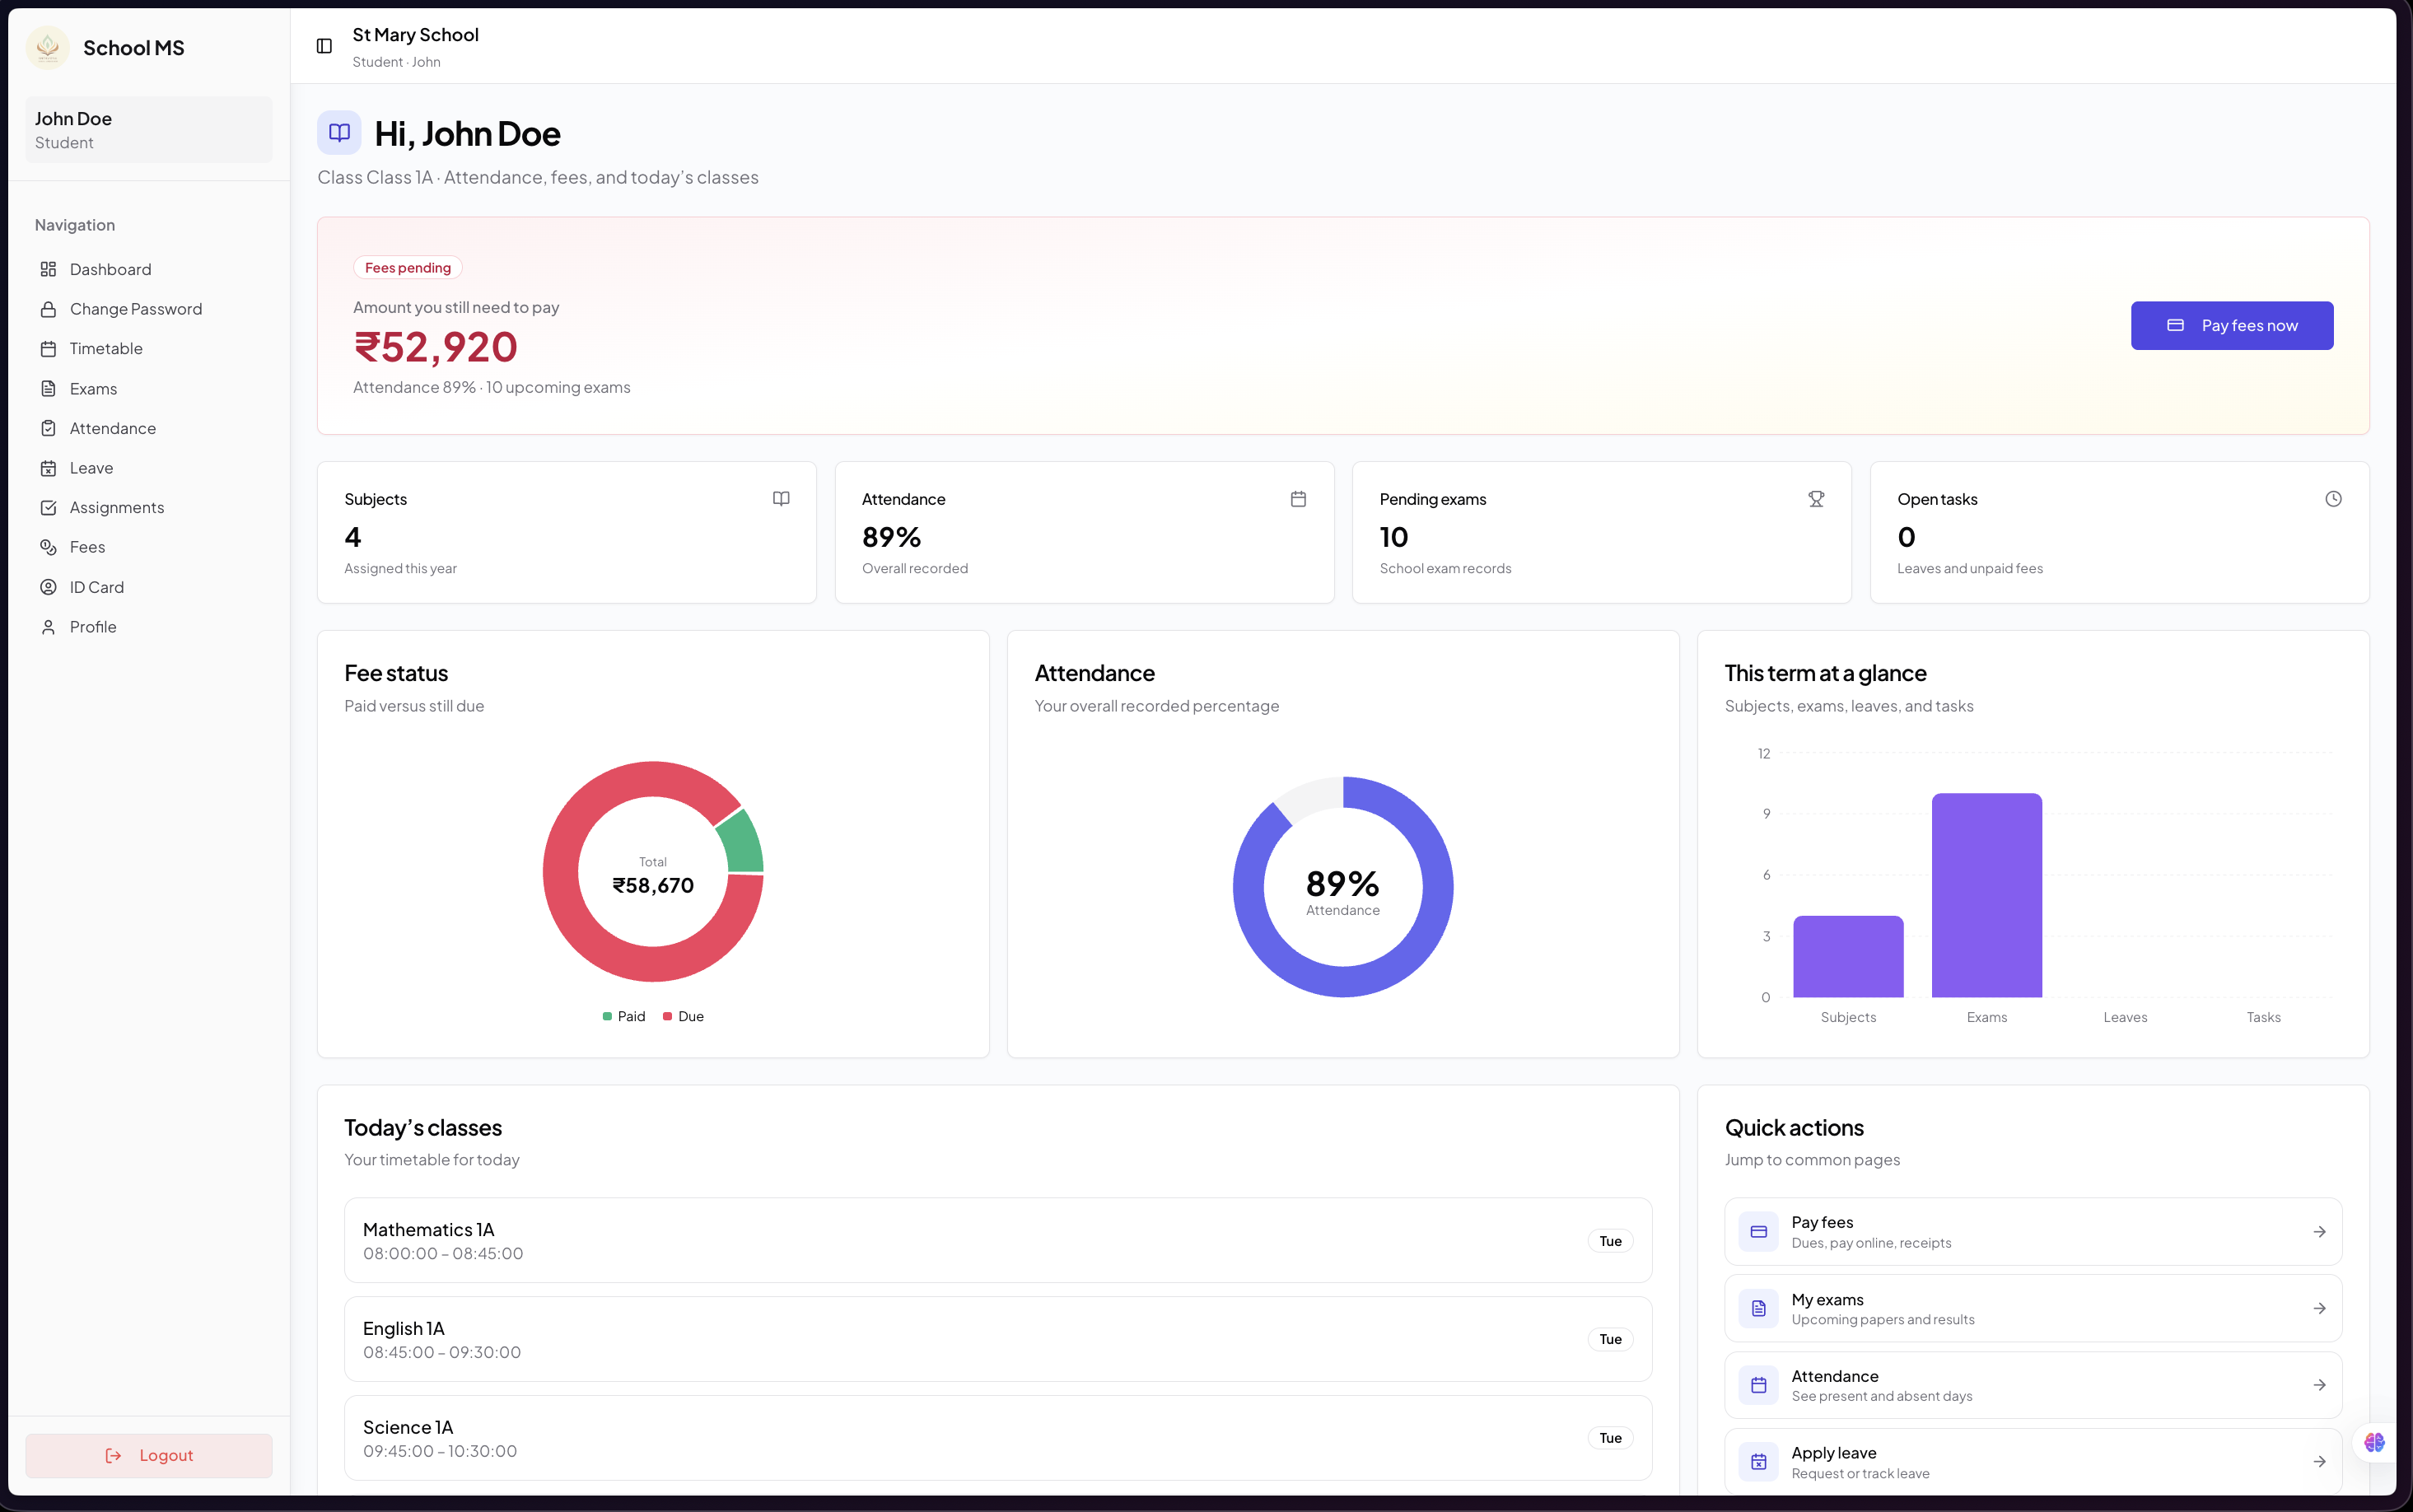Viewport: 2413px width, 1512px height.
Task: Click the document icon in My exams action
Action: tap(1759, 1309)
